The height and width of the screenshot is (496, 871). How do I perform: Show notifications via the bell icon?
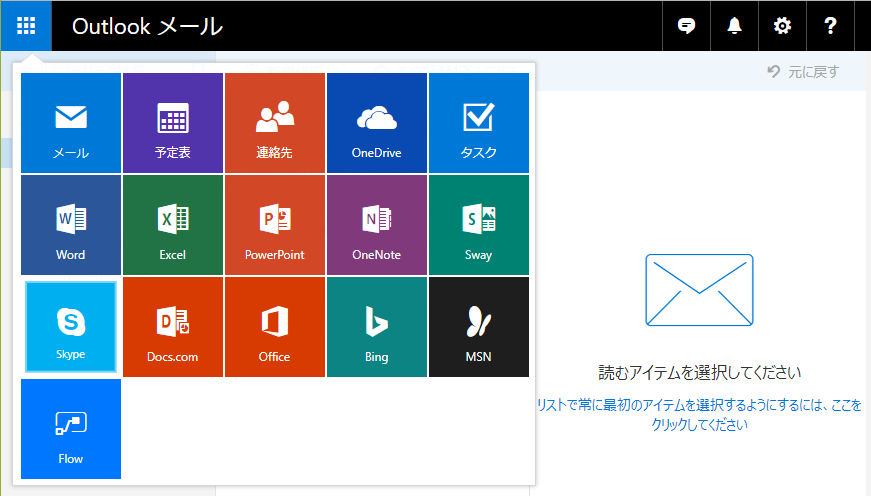(x=734, y=26)
